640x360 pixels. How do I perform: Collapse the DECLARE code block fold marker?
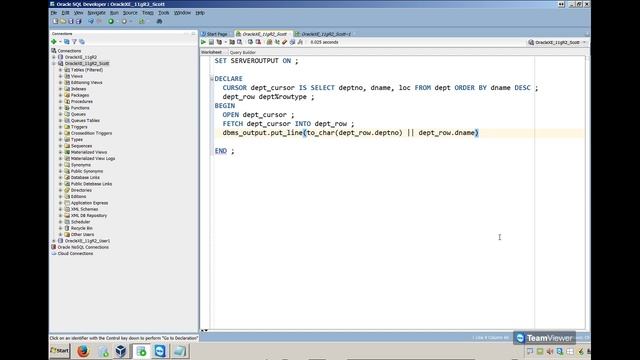point(212,79)
